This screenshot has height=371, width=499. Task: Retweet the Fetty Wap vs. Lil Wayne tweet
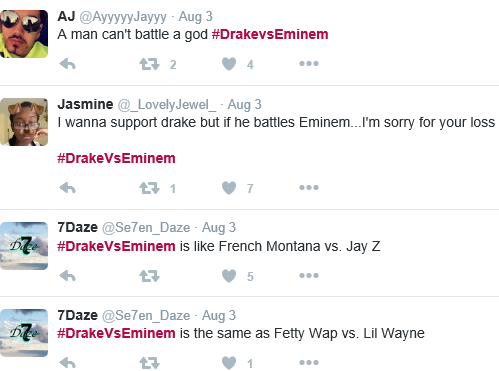coord(149,363)
